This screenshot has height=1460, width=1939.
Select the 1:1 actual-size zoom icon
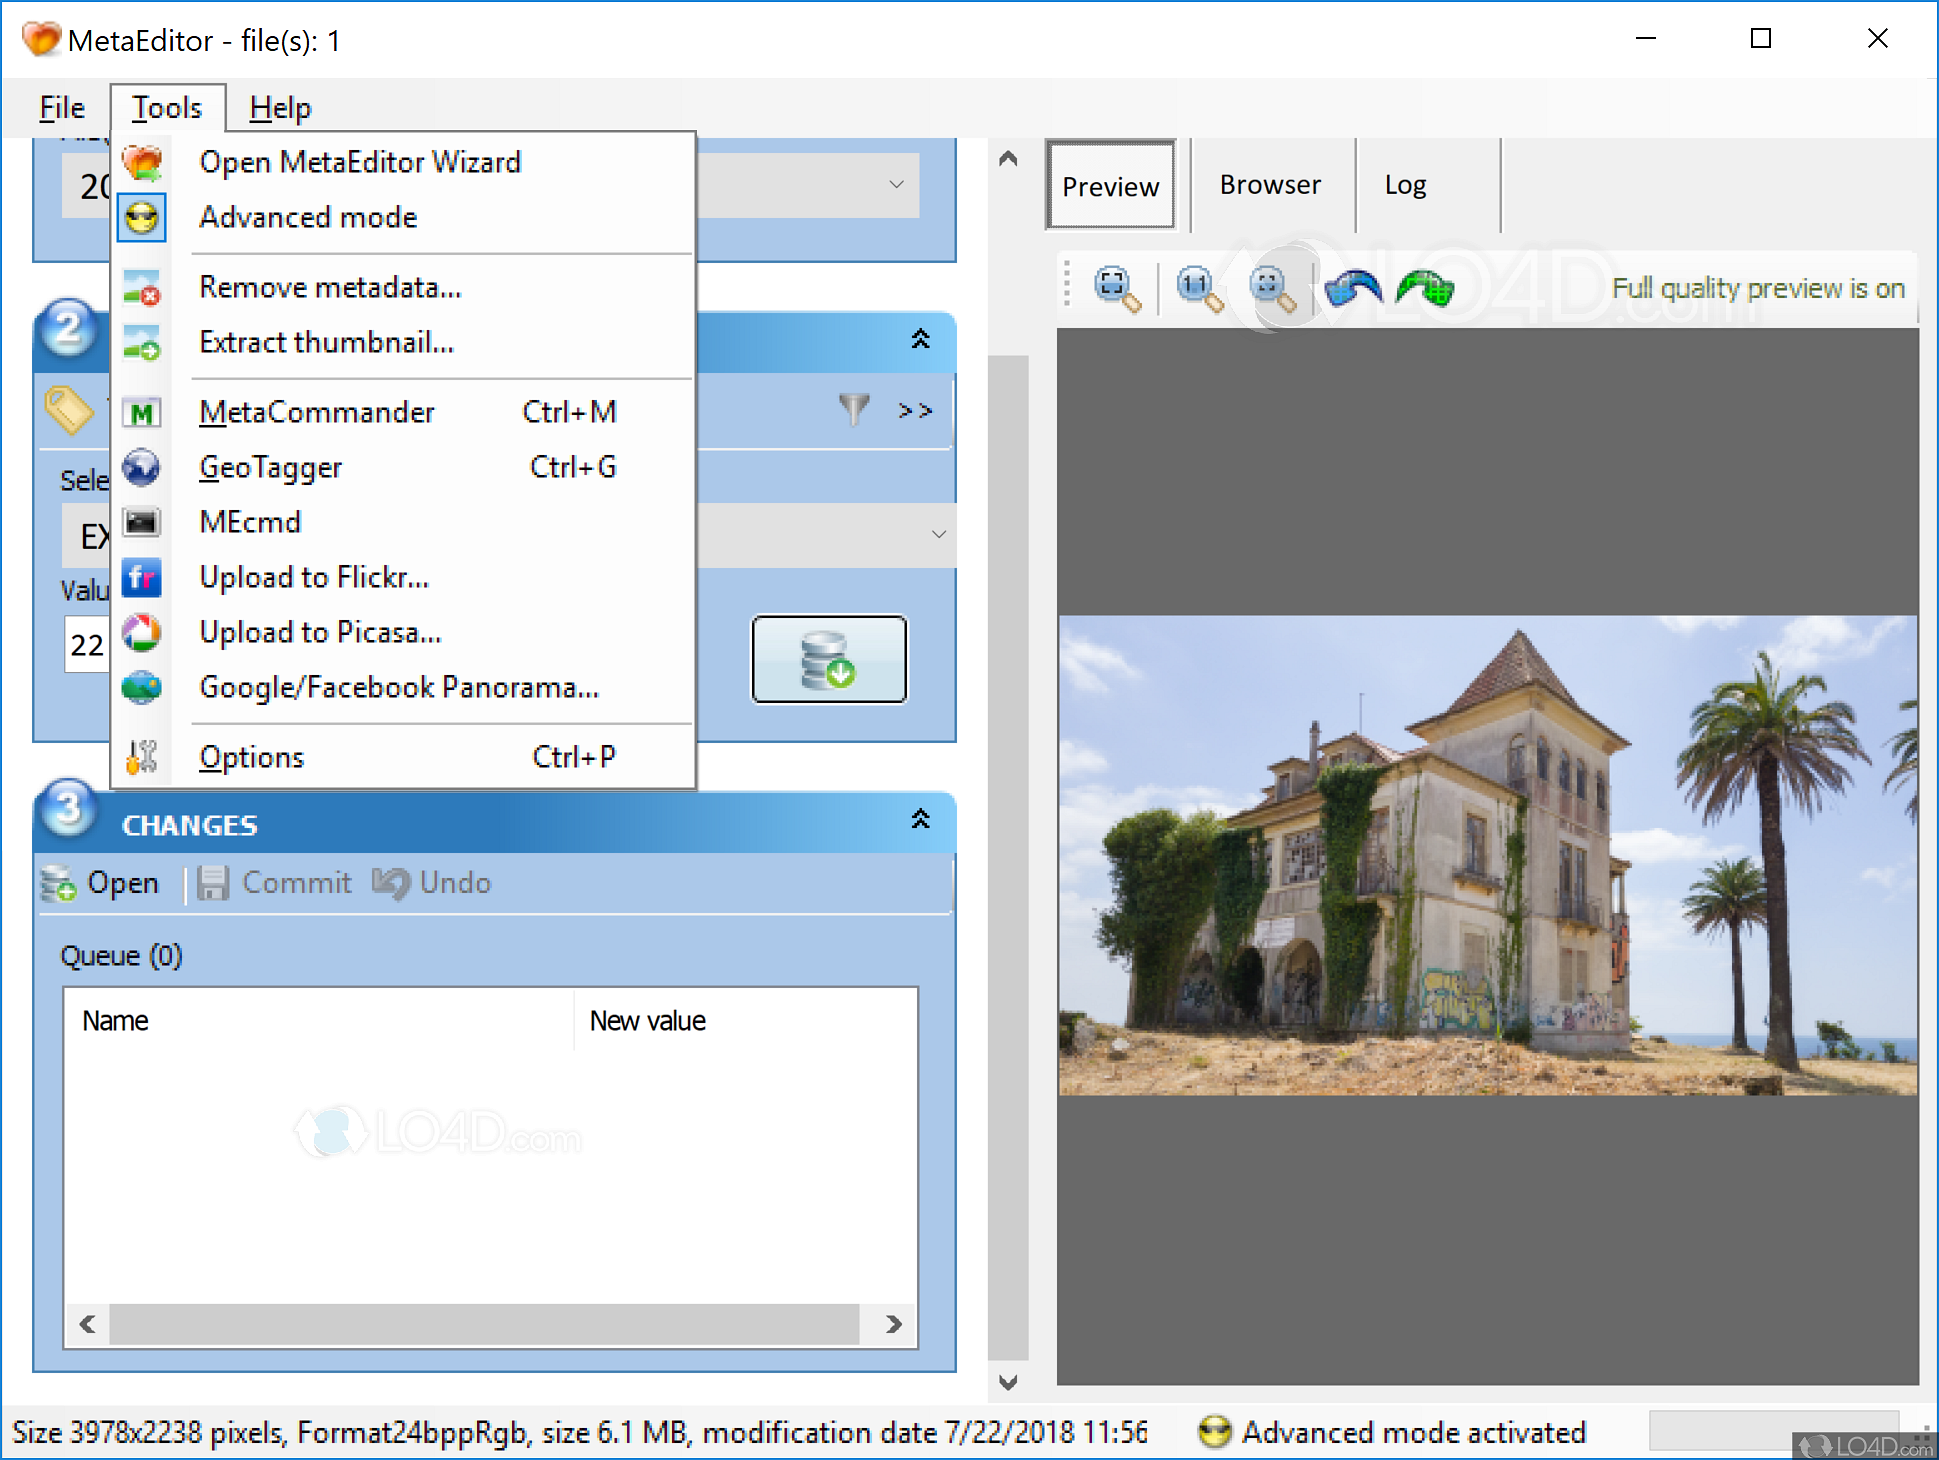coord(1195,288)
